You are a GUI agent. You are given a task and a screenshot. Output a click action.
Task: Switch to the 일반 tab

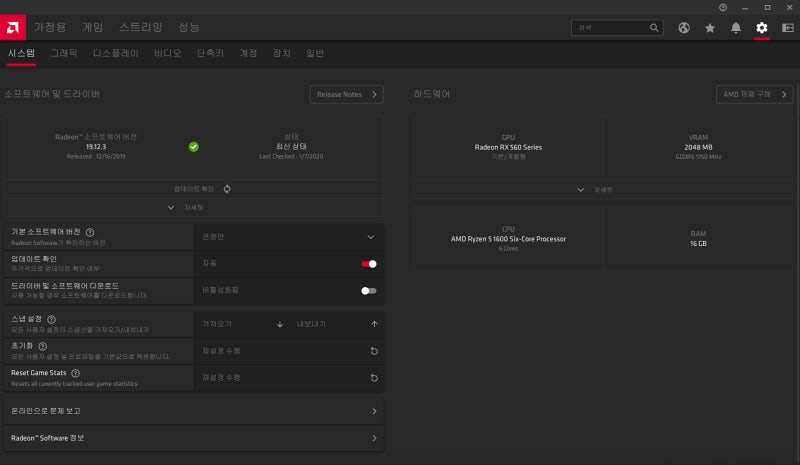point(315,53)
